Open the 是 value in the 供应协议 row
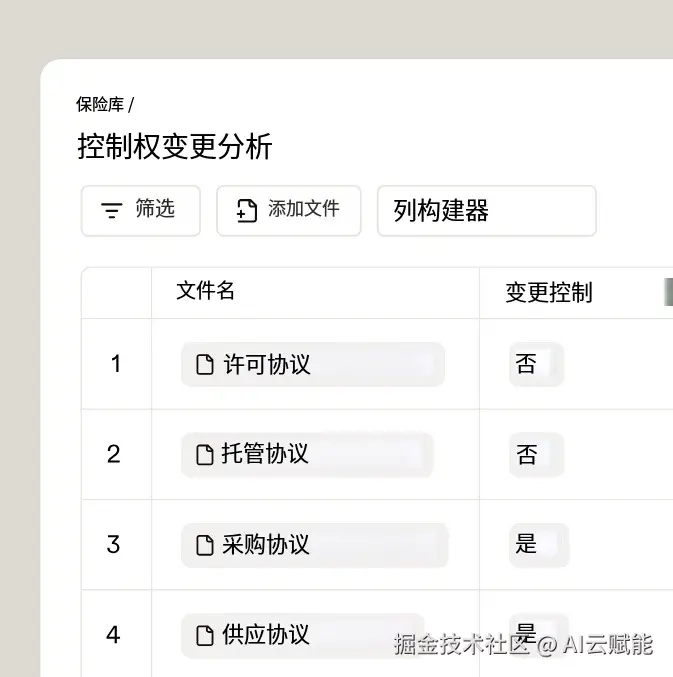The height and width of the screenshot is (677, 673). point(527,631)
